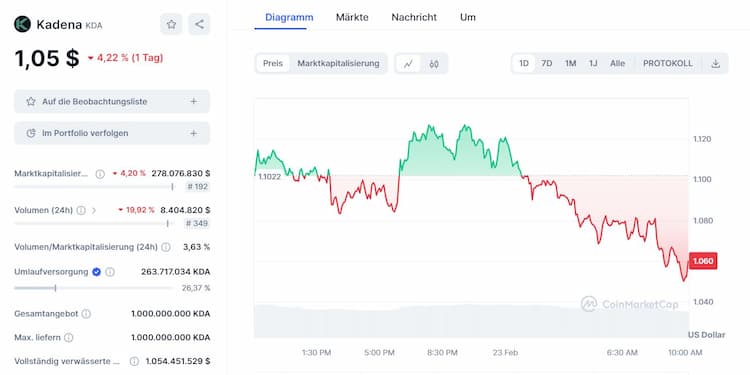Expand Auf die Beobachtungsliste plus
Screen dimensions: 750x375
click(194, 101)
